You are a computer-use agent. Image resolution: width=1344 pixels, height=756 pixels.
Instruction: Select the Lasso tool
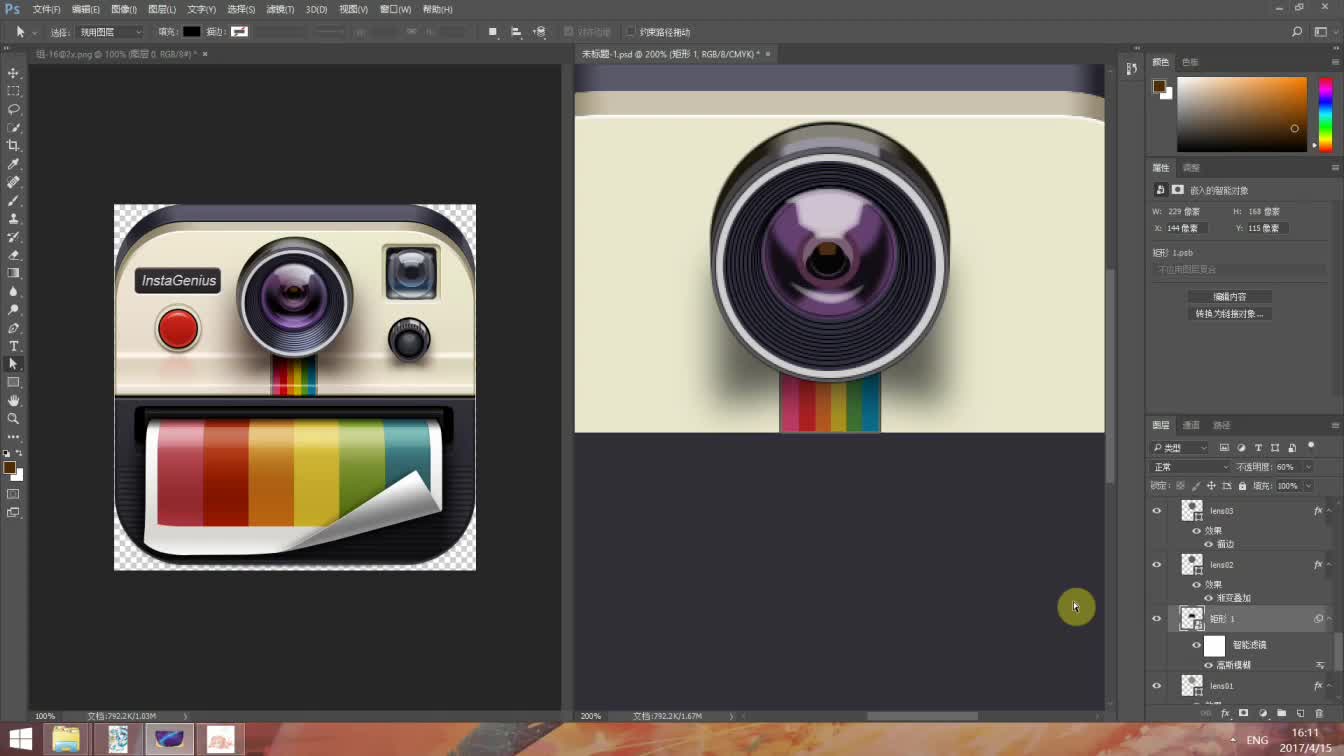coord(13,109)
